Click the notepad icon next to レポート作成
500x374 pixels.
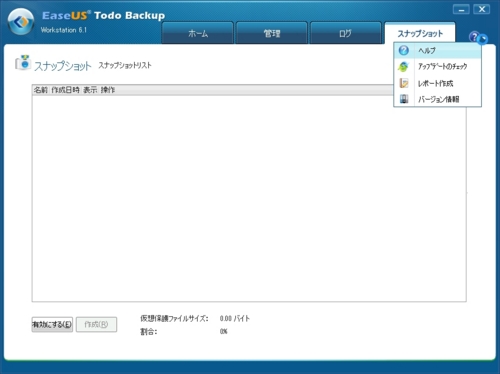[x=404, y=83]
